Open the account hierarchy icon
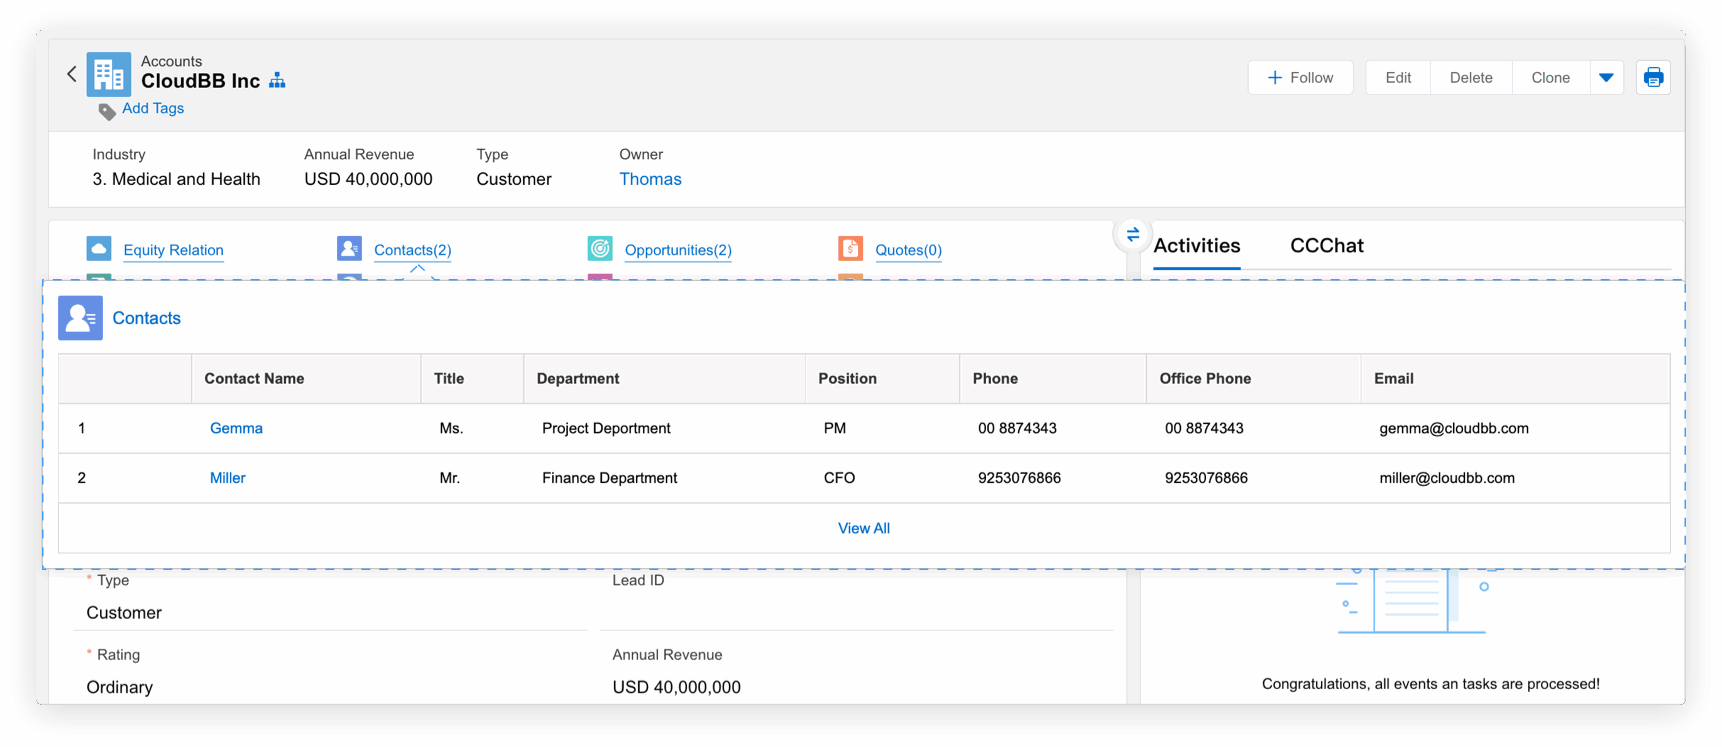The height and width of the screenshot is (747, 1722). coord(277,81)
